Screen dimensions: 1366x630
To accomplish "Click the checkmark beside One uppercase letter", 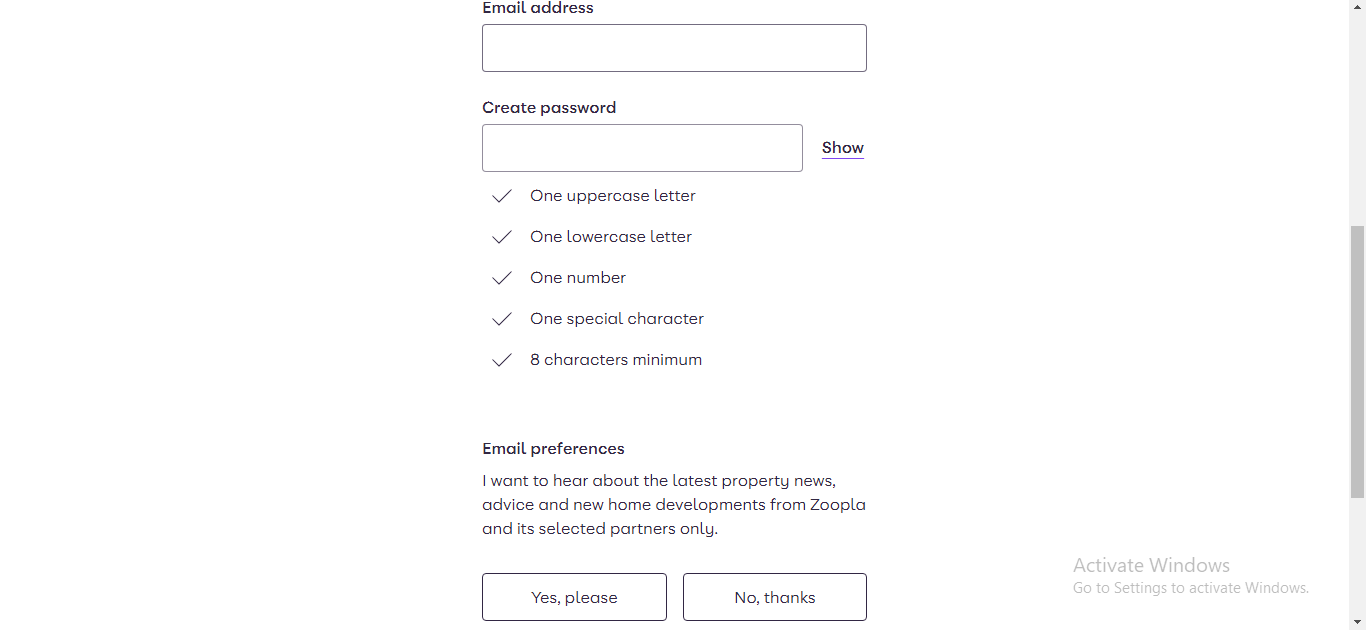I will [502, 196].
